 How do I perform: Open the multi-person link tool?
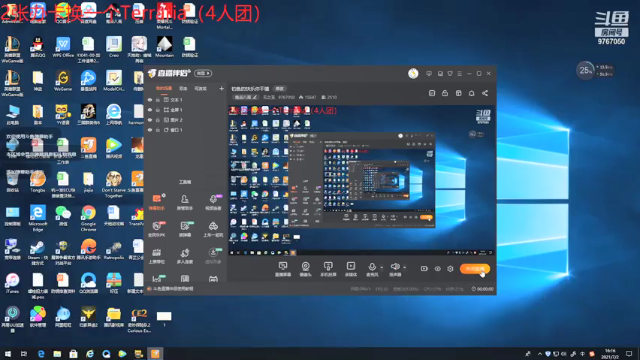coord(184,256)
